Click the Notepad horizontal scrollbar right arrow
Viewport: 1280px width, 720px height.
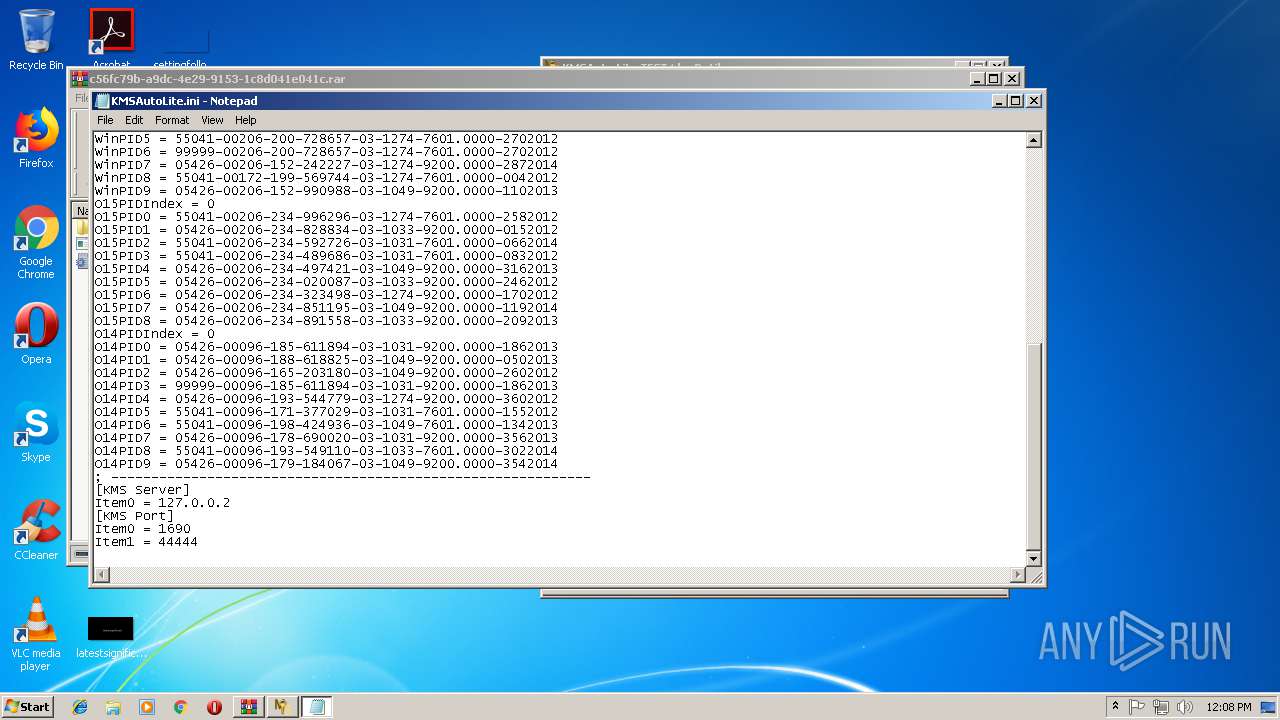coord(1018,575)
